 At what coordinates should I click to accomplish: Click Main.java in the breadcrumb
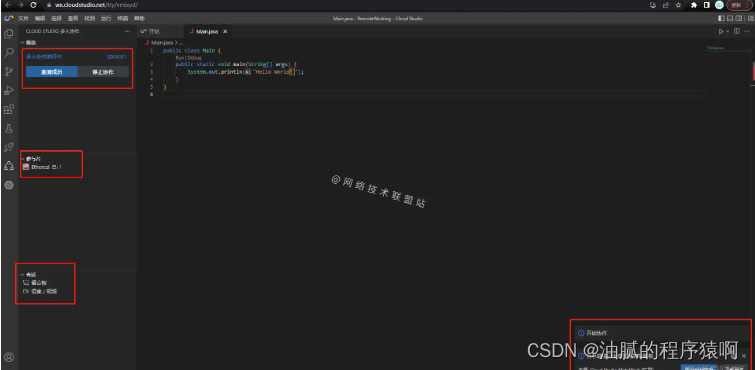pos(163,42)
